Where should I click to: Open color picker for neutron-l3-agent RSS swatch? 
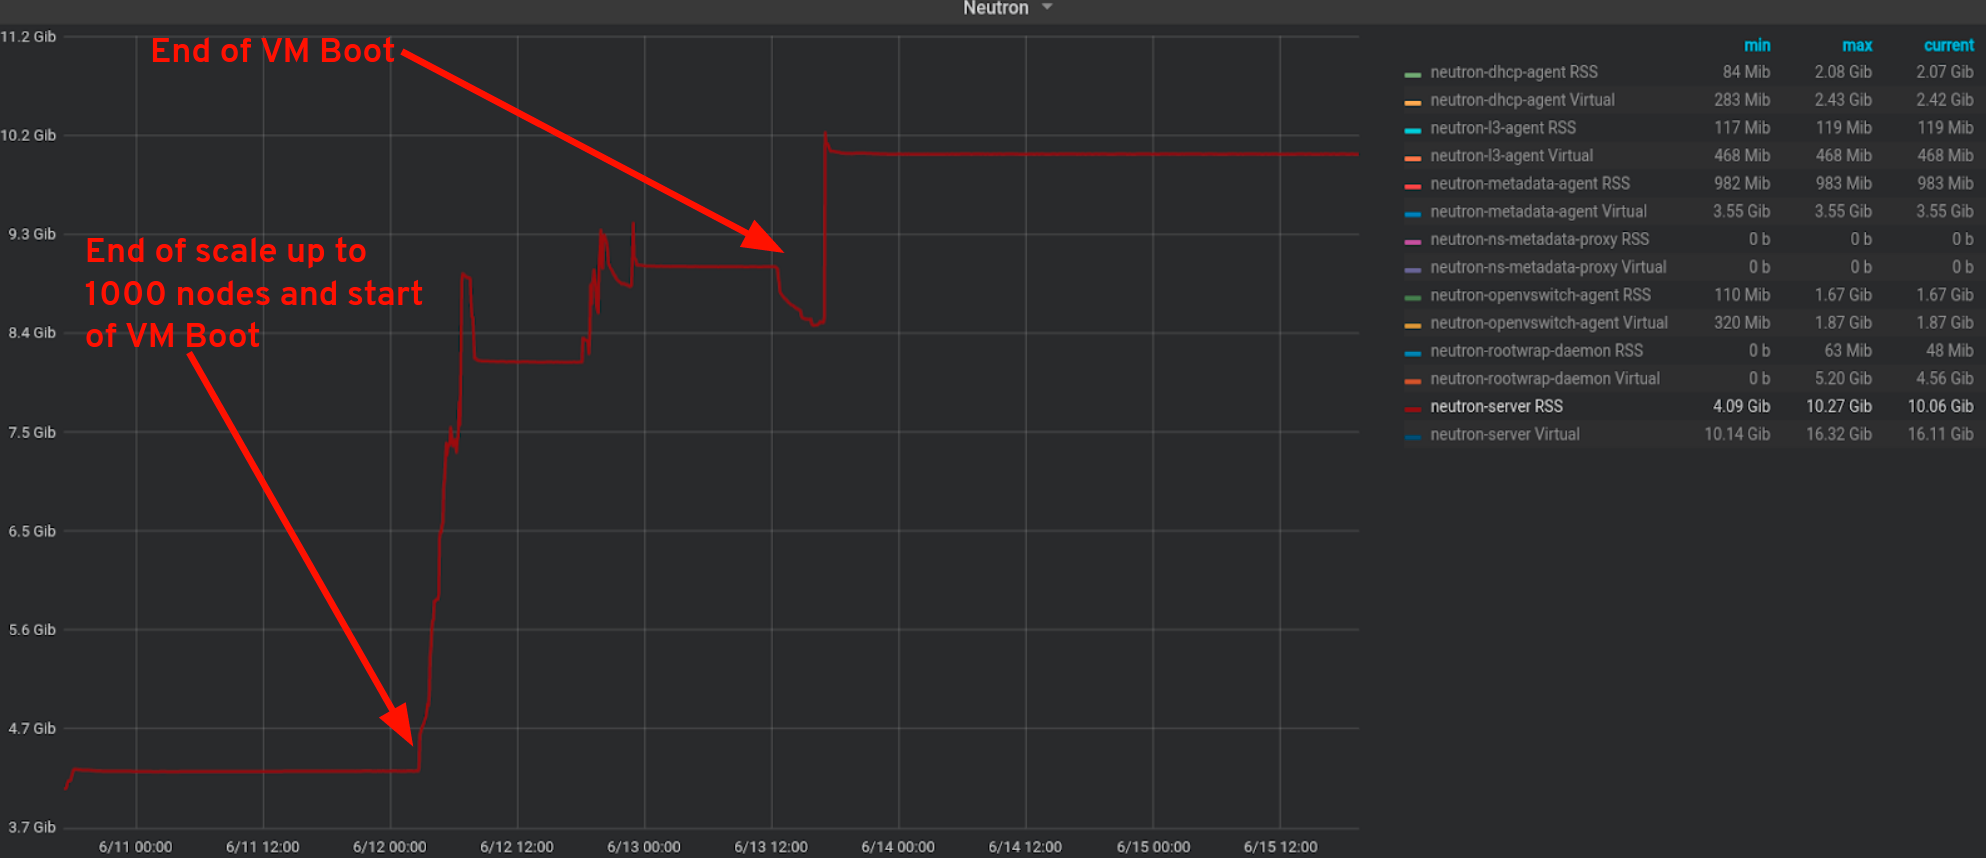pyautogui.click(x=1412, y=131)
